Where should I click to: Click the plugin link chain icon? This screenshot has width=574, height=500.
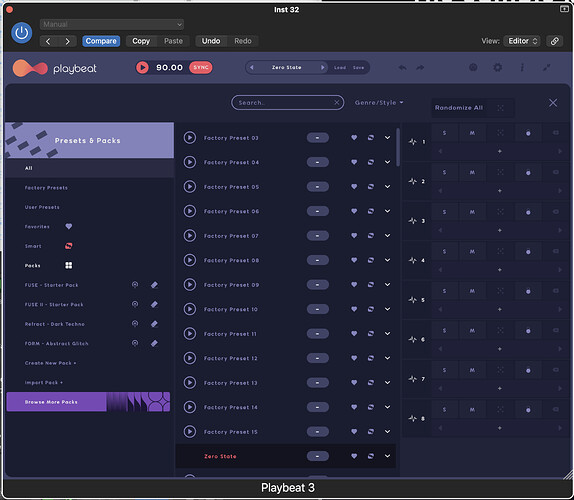[555, 41]
